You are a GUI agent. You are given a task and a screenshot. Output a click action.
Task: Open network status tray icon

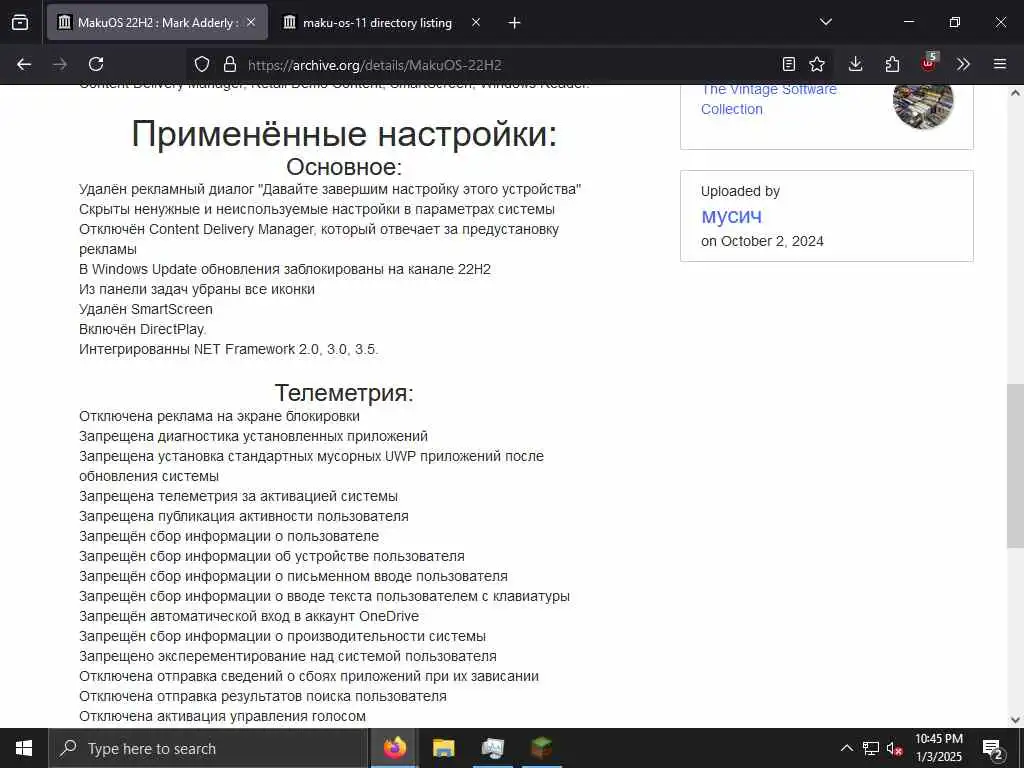click(x=871, y=748)
